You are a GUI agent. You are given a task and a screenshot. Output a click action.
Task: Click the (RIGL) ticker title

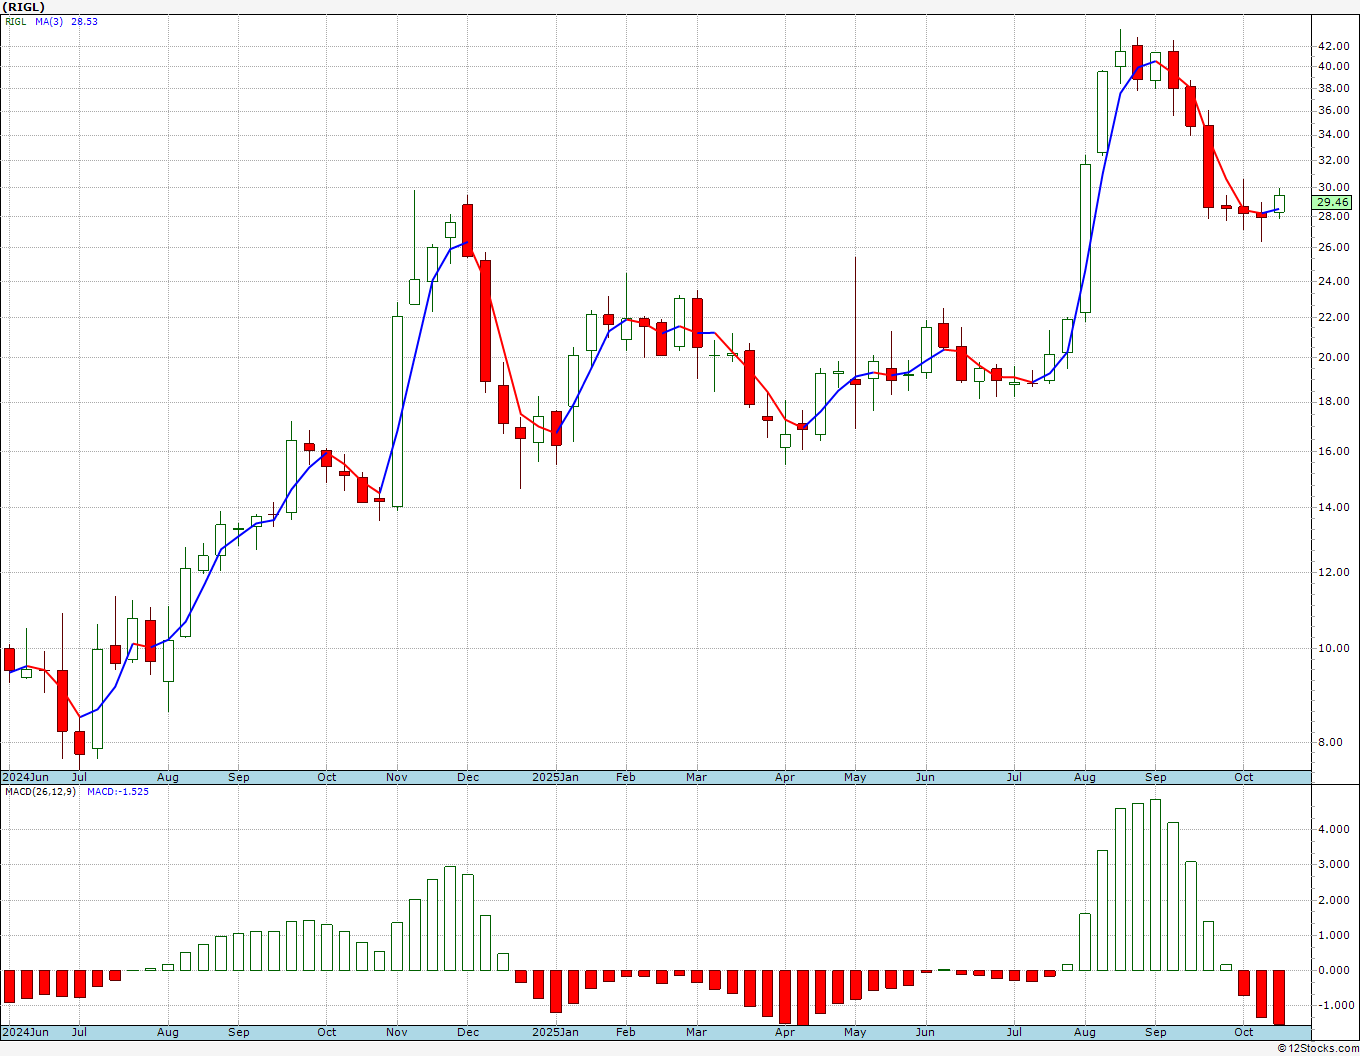(24, 7)
